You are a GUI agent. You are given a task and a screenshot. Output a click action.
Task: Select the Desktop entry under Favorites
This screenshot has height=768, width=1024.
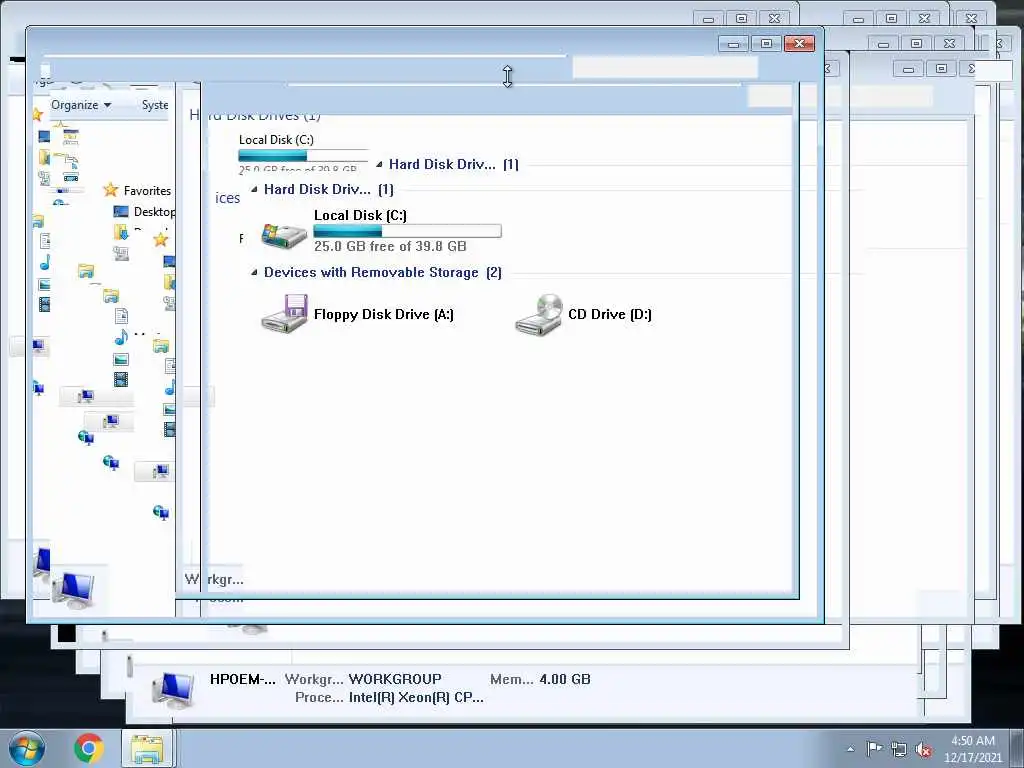[x=154, y=212]
